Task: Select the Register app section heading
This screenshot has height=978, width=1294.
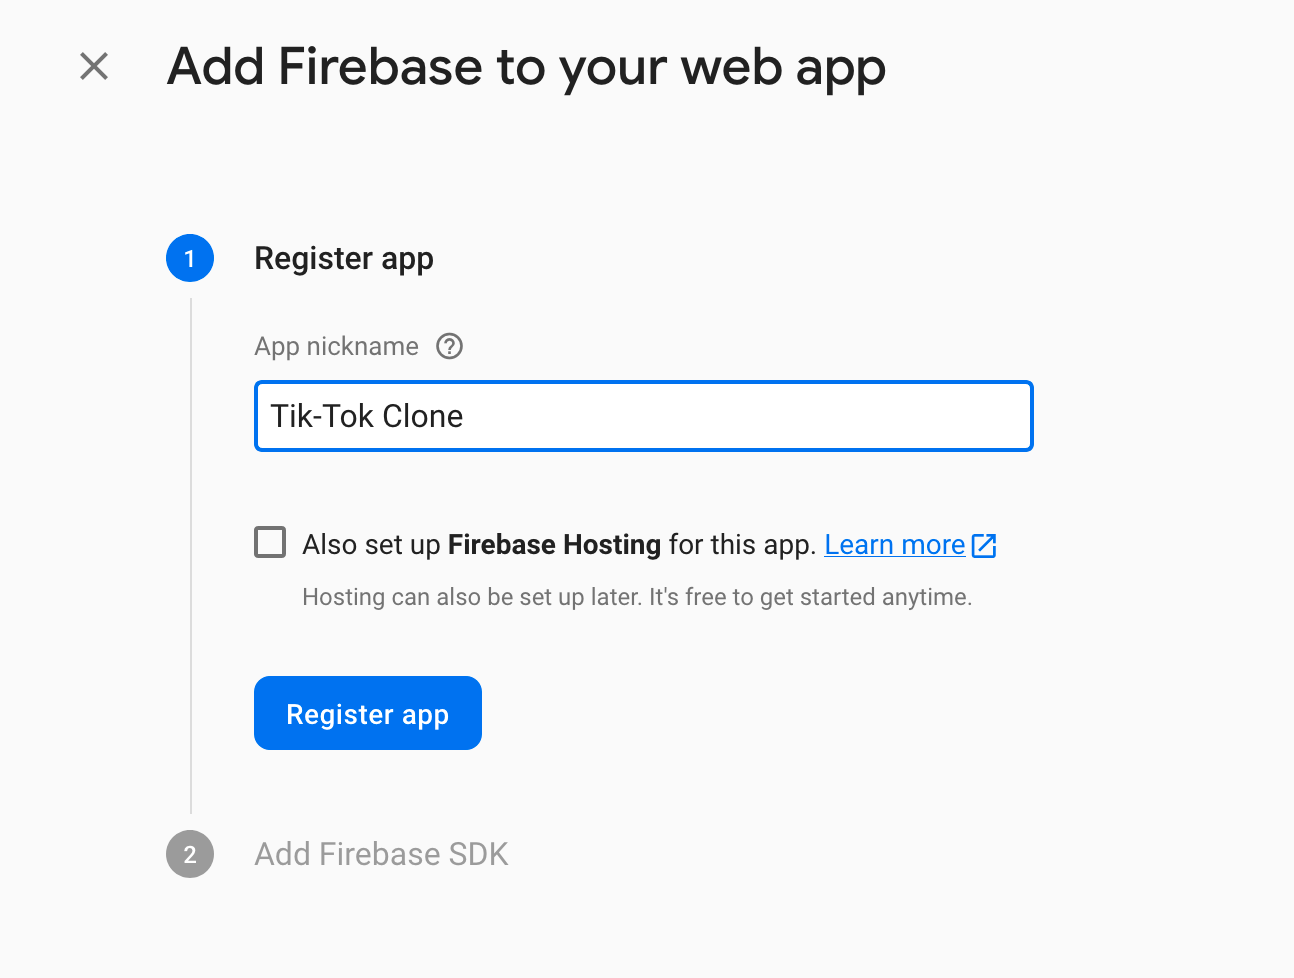Action: pos(344,258)
